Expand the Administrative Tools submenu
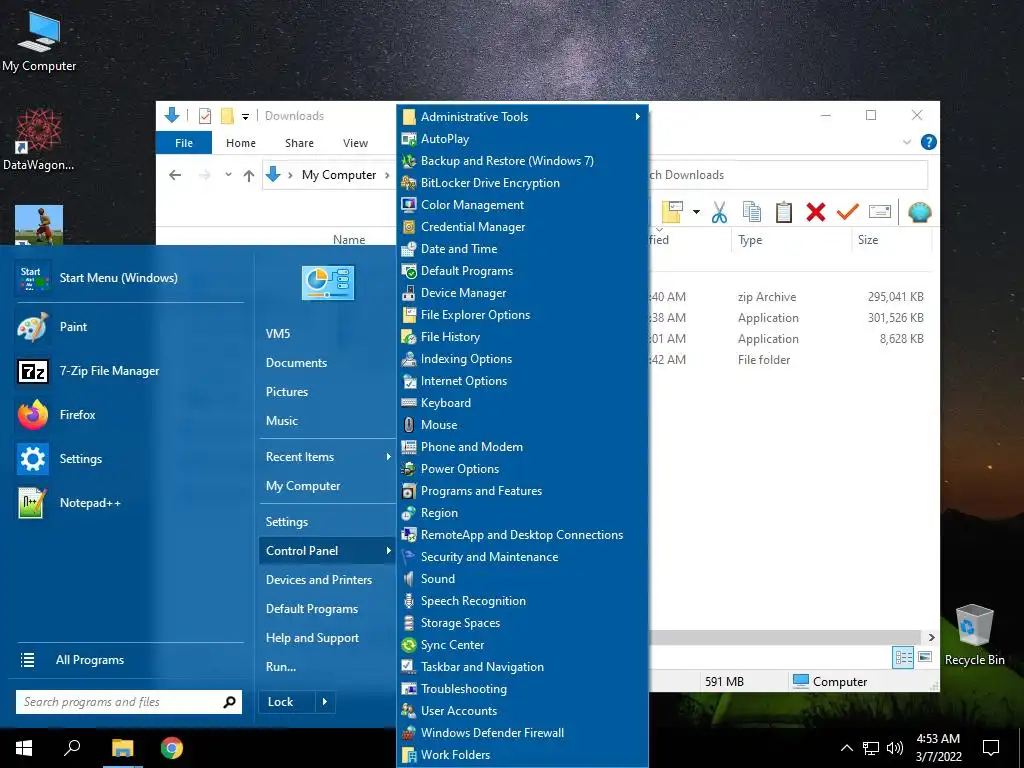The width and height of the screenshot is (1024, 768). click(x=637, y=116)
